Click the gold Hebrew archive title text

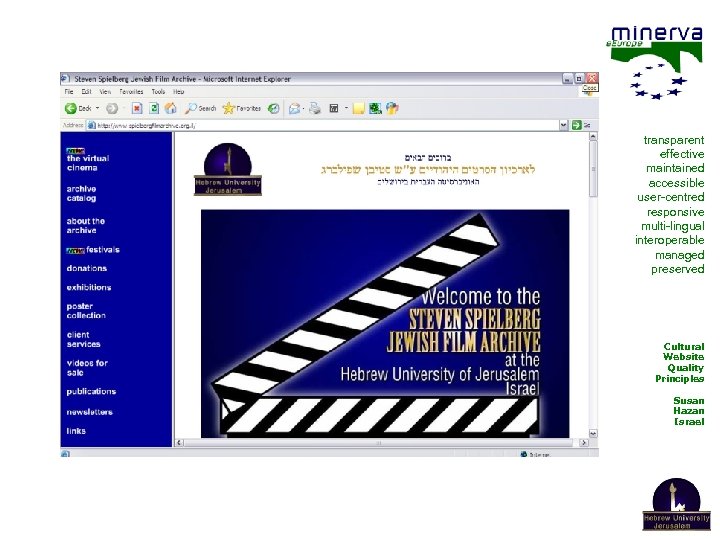(428, 169)
